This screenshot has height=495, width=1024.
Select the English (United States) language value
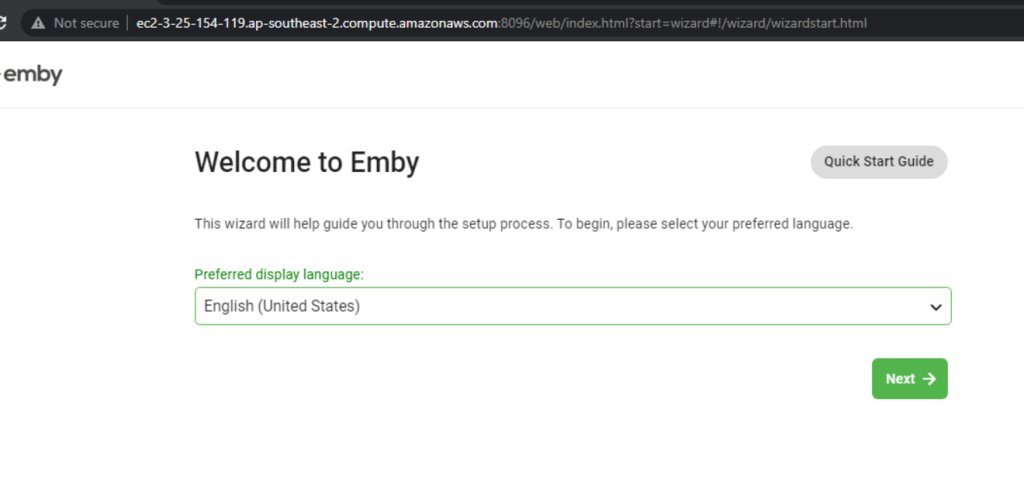(282, 307)
